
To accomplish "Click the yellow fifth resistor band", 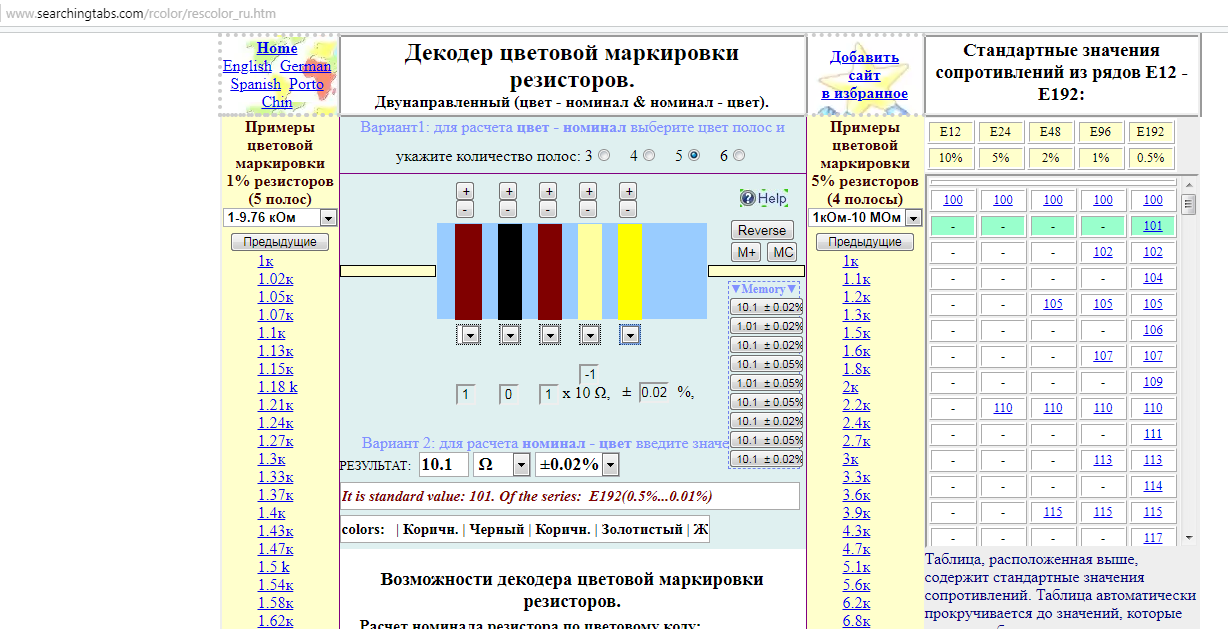I will point(629,270).
